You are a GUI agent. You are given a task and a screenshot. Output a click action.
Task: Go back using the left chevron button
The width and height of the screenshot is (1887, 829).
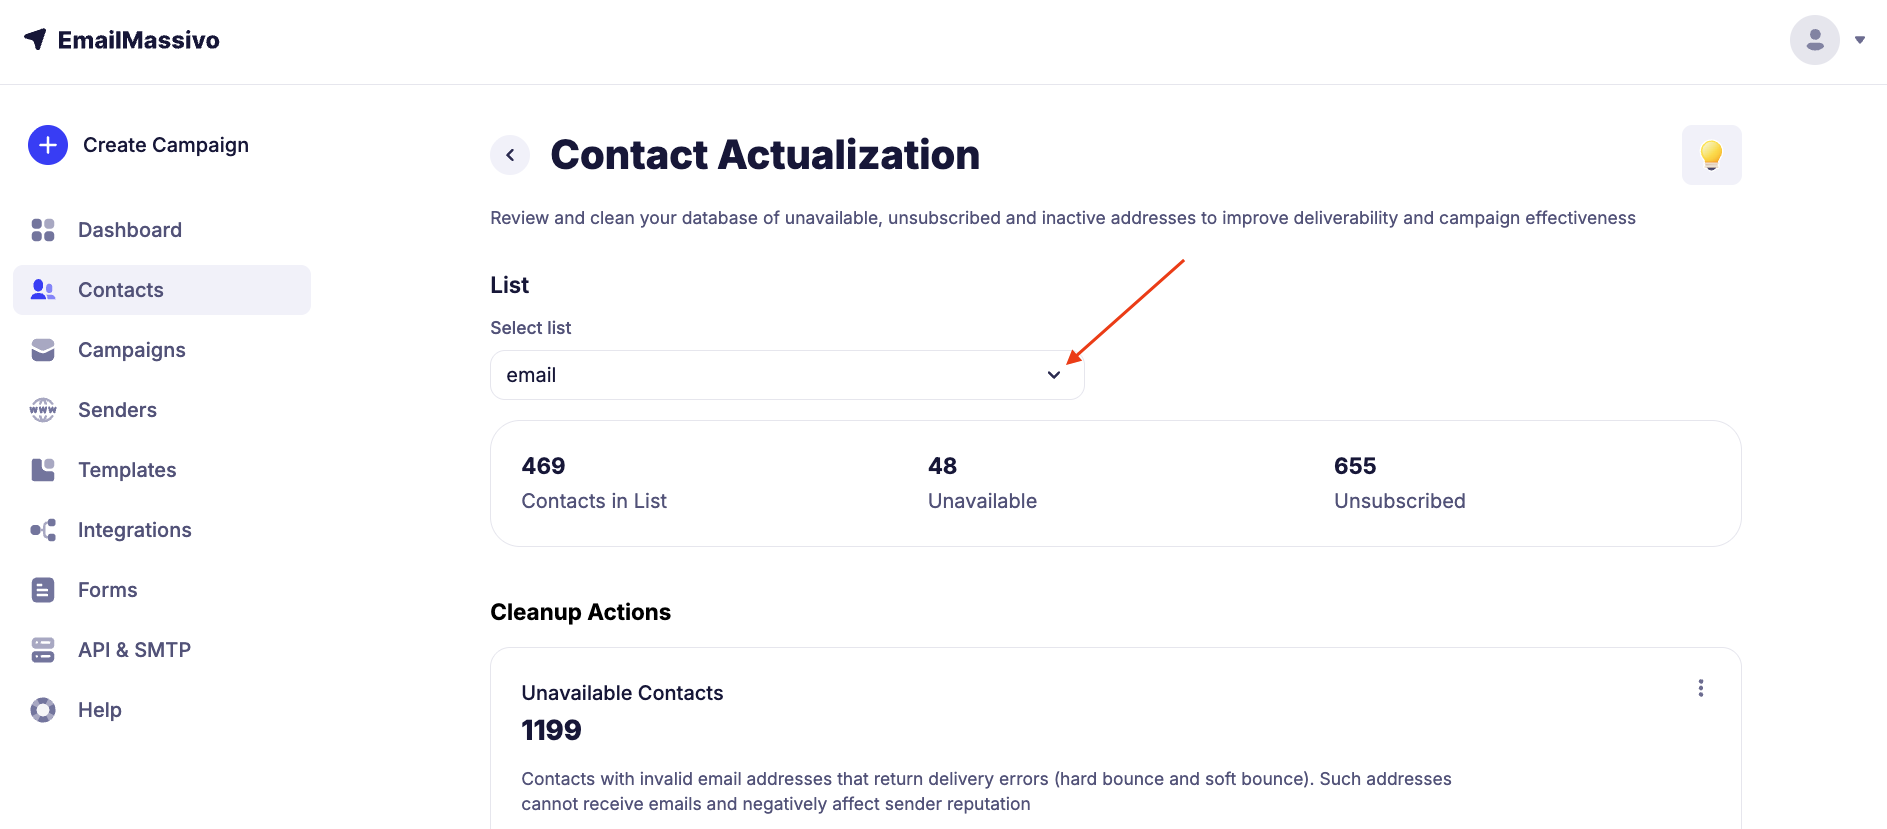point(510,155)
